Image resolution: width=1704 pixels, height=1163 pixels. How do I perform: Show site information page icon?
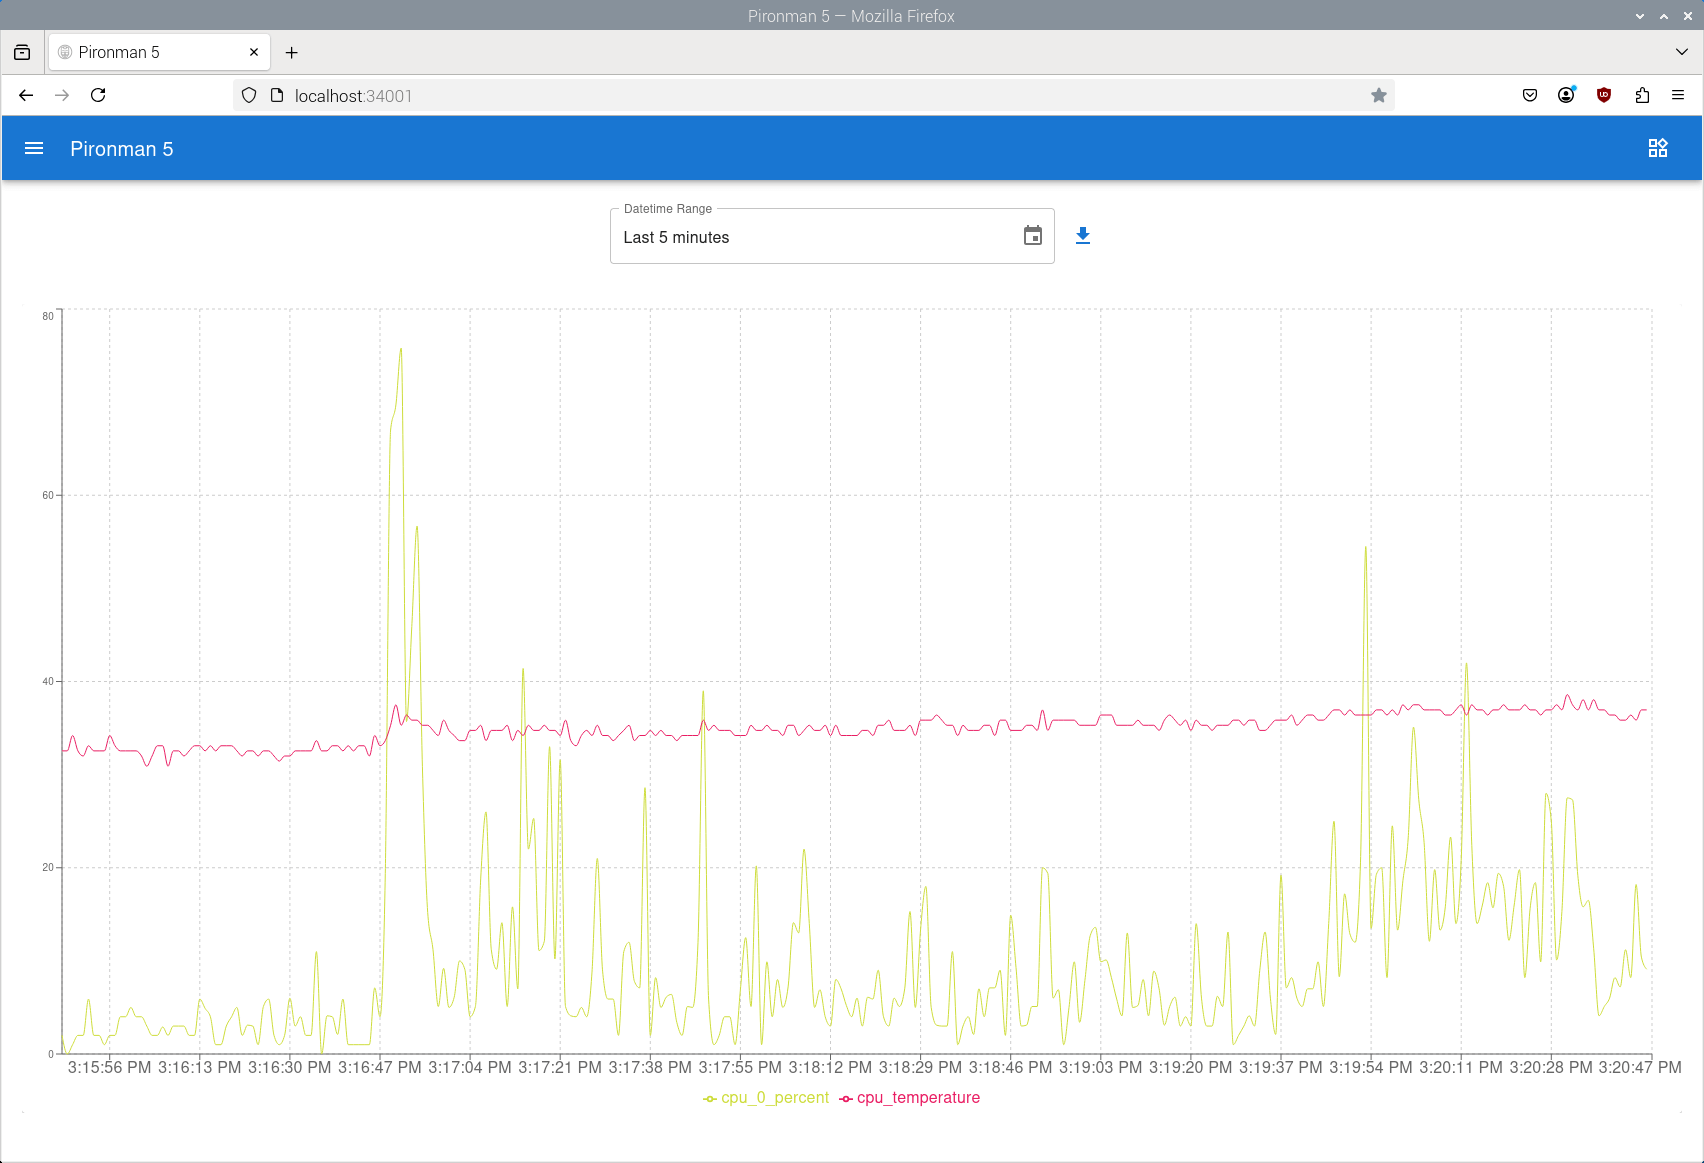click(x=277, y=95)
